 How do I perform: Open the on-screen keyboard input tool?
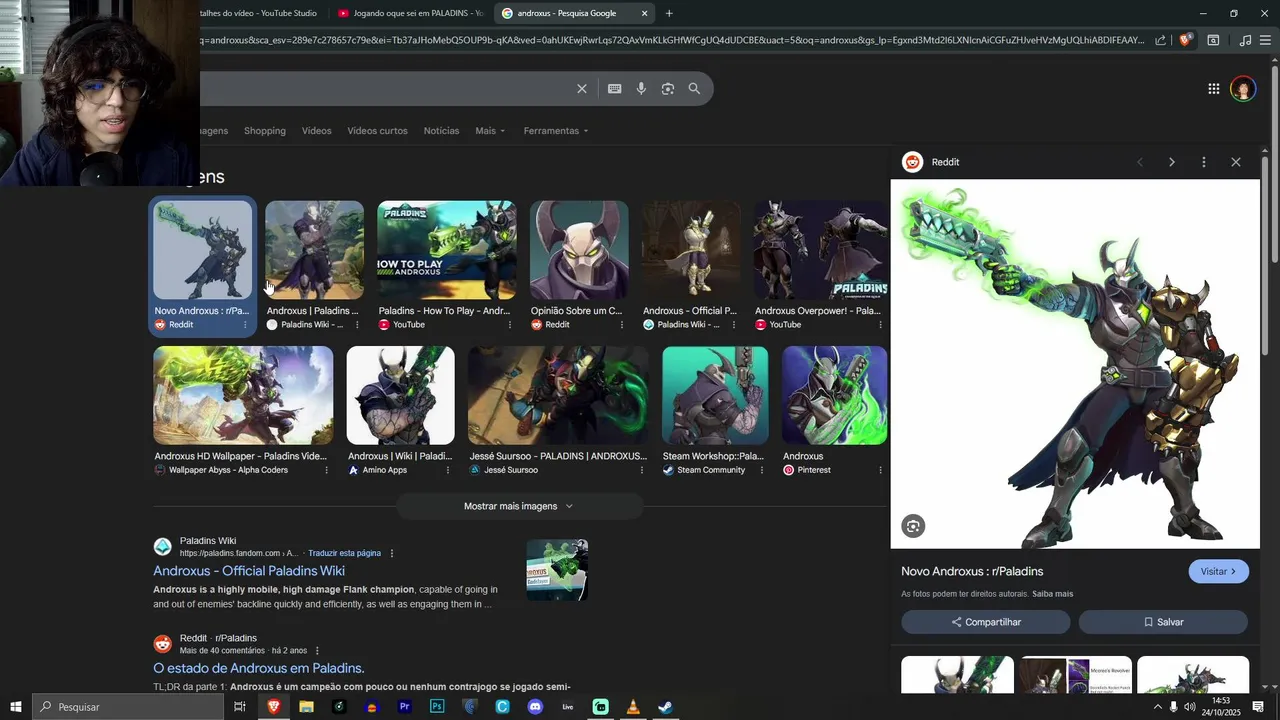click(x=614, y=89)
